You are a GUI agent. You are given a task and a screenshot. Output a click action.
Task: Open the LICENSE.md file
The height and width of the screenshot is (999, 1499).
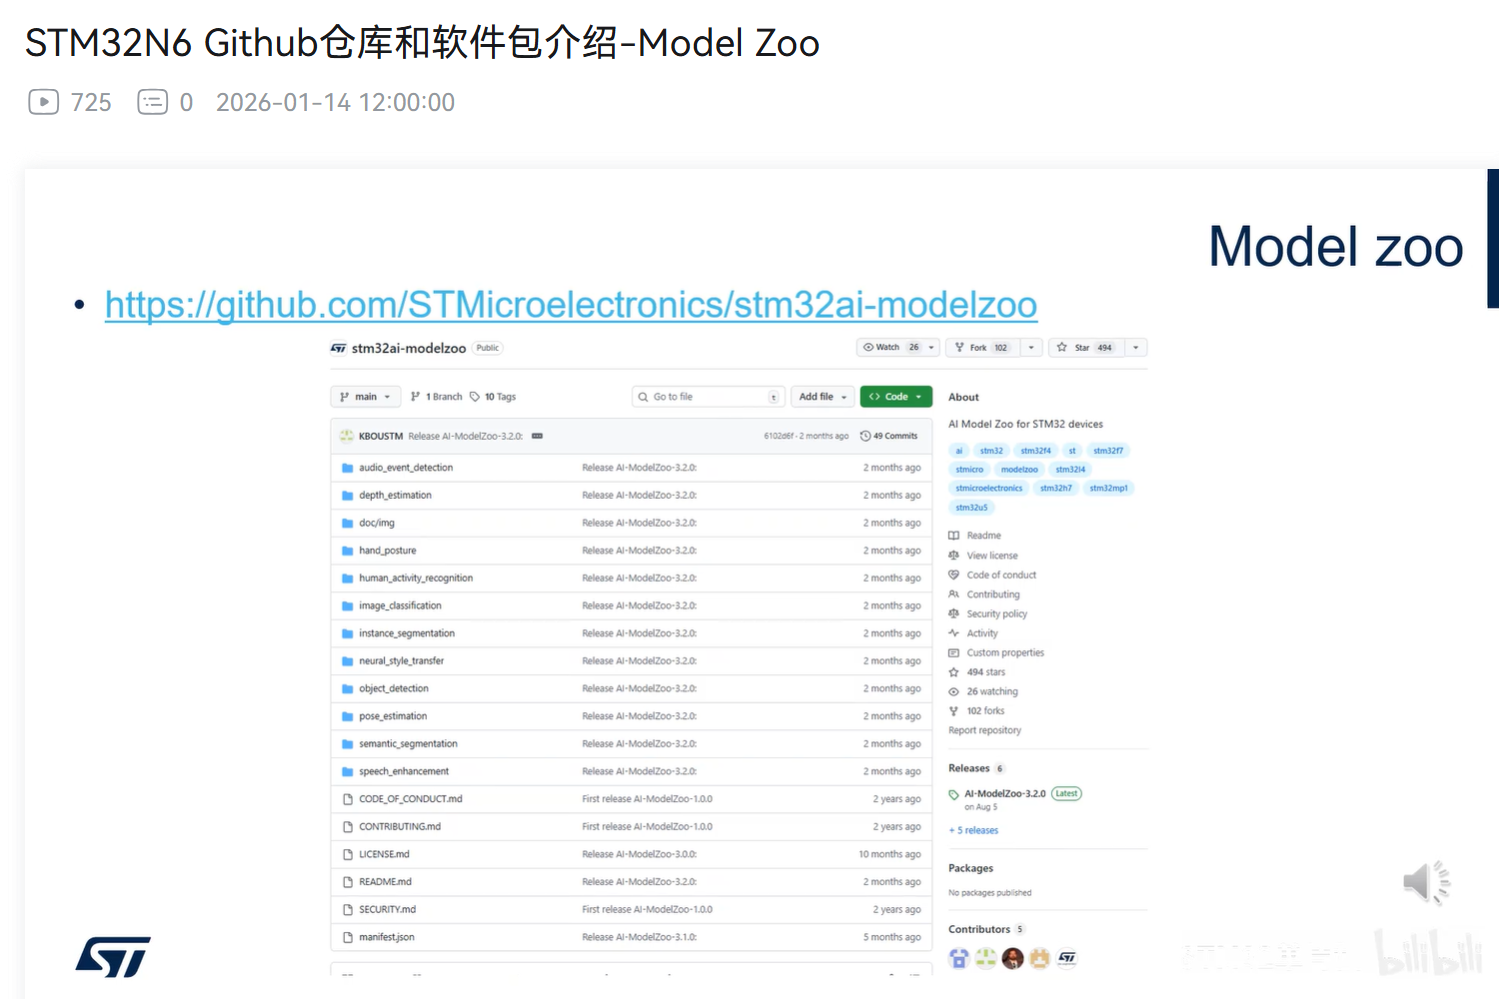(x=384, y=855)
